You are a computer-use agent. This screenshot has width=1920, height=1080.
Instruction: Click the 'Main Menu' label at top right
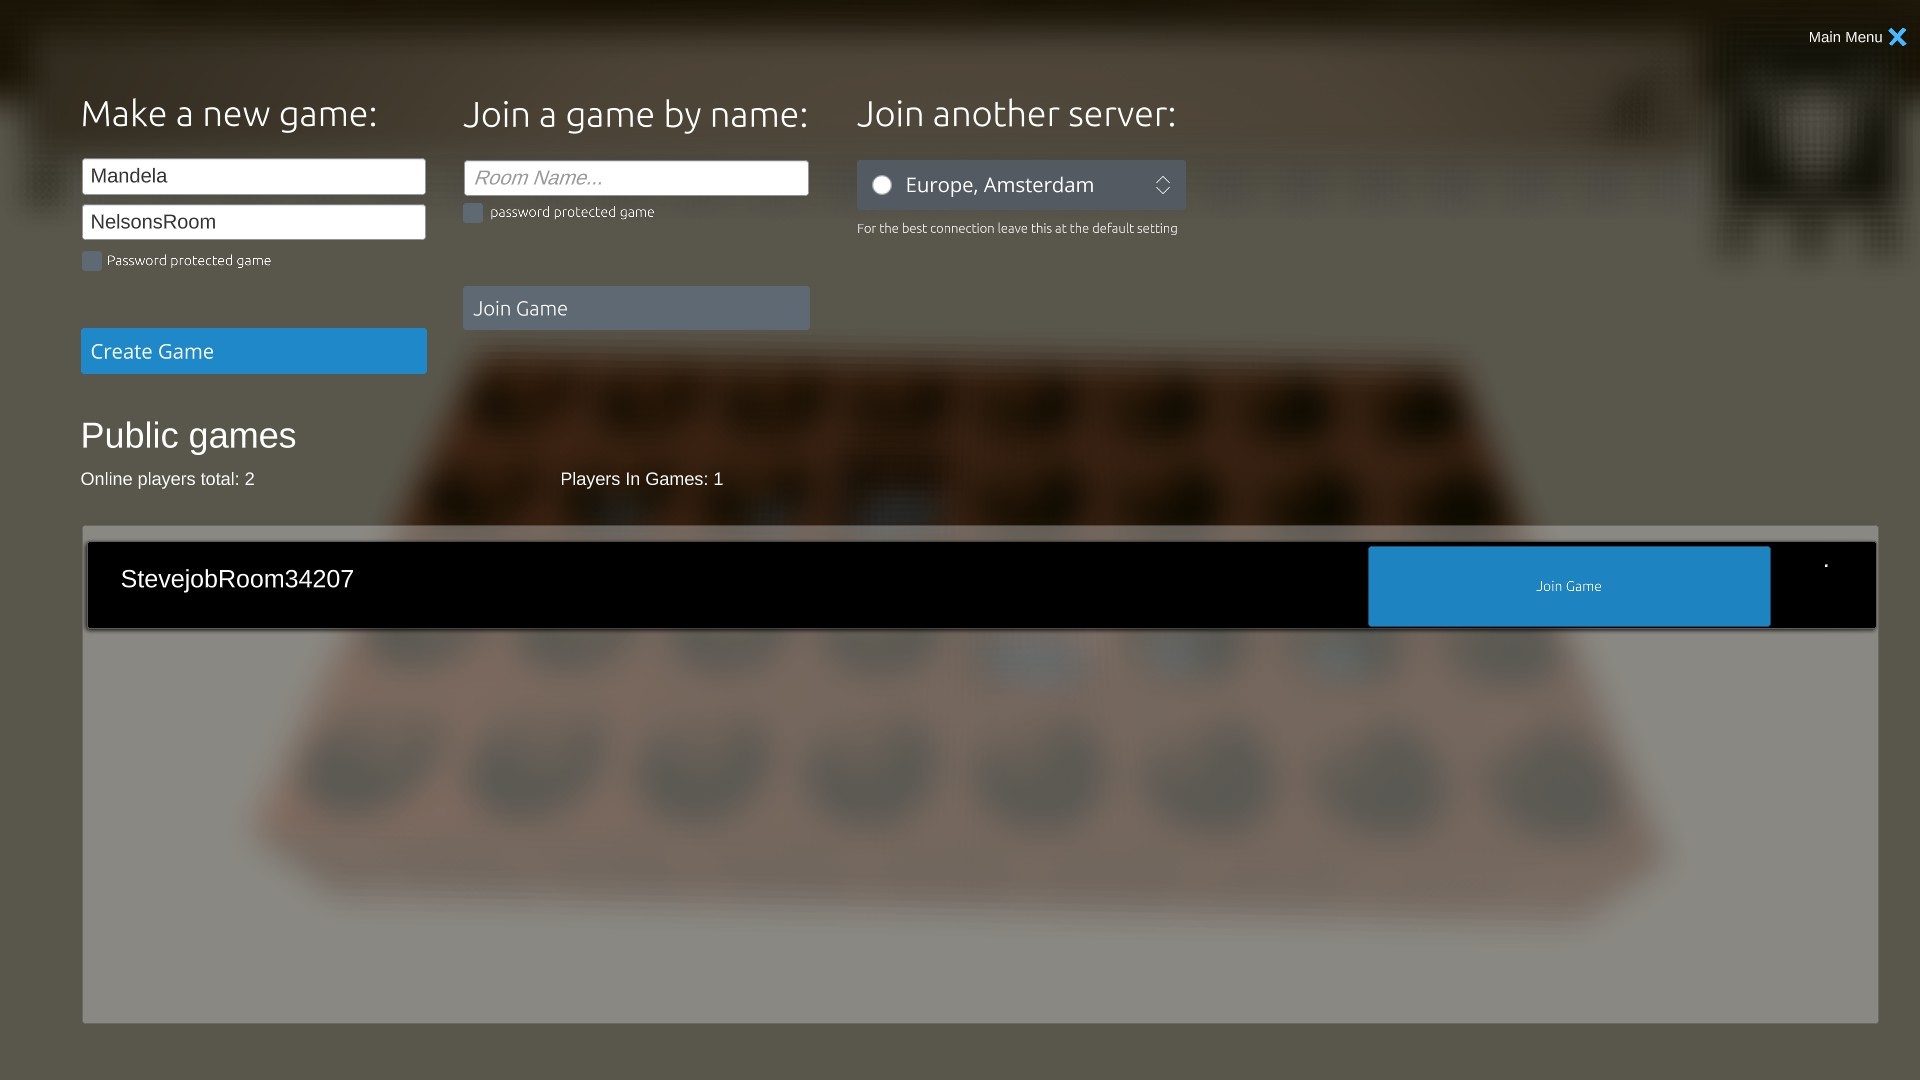[x=1845, y=36]
